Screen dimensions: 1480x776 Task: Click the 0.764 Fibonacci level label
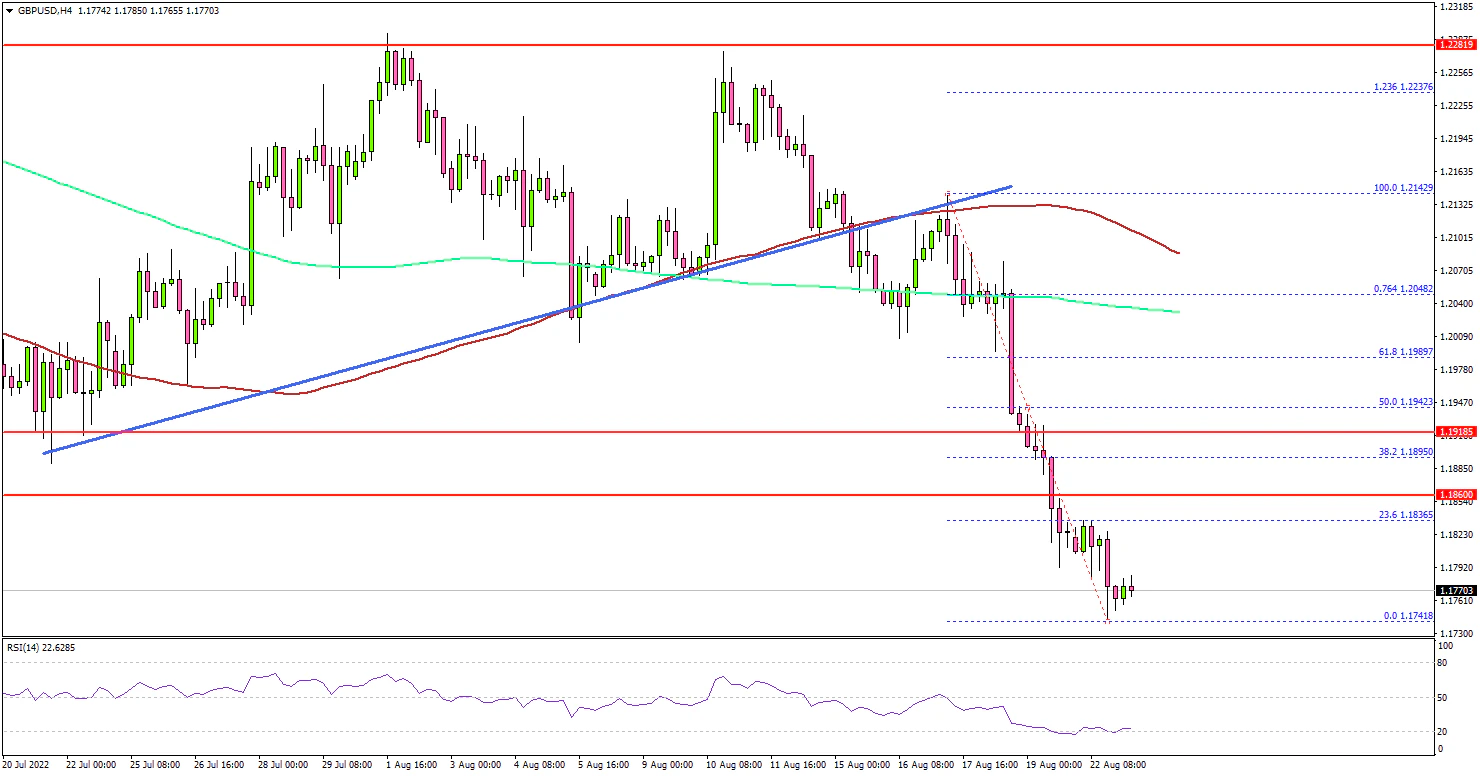tap(1404, 290)
